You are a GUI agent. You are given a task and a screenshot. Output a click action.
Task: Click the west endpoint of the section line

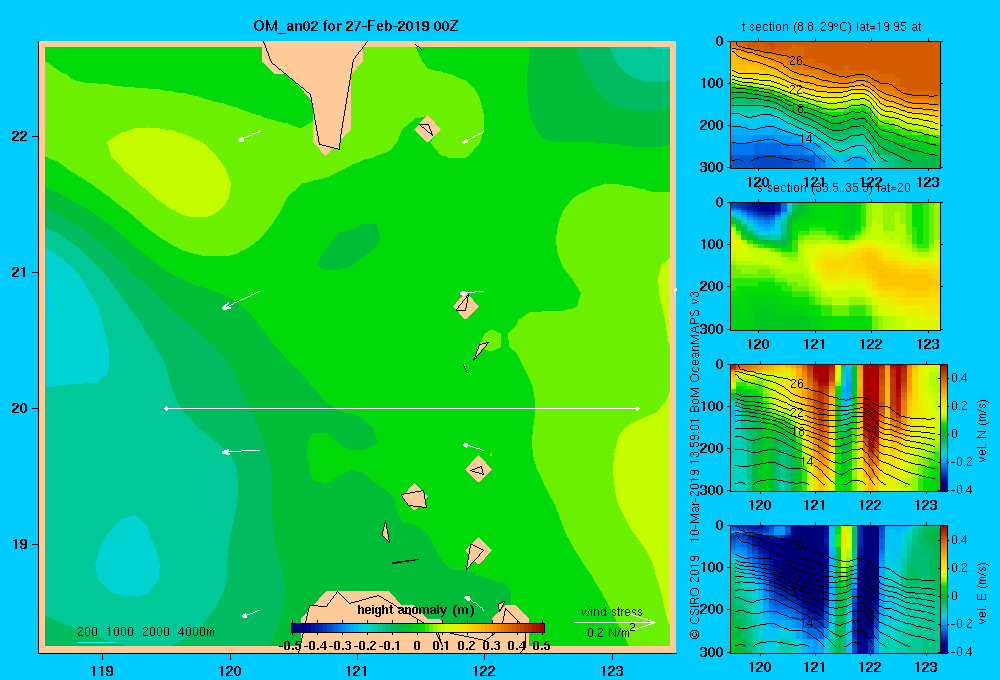(x=166, y=408)
